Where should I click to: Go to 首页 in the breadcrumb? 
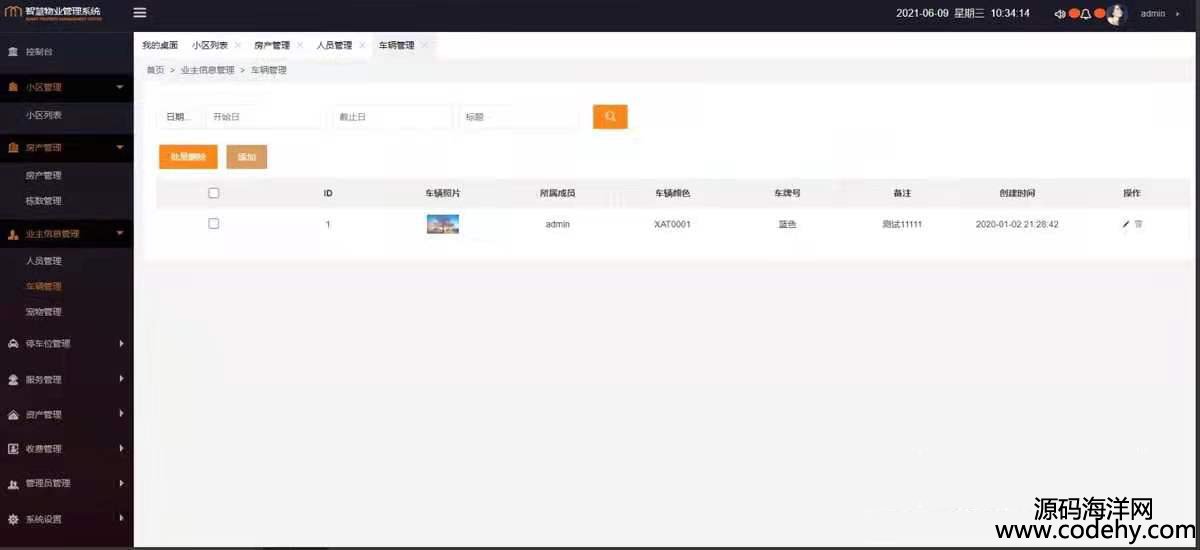[155, 71]
